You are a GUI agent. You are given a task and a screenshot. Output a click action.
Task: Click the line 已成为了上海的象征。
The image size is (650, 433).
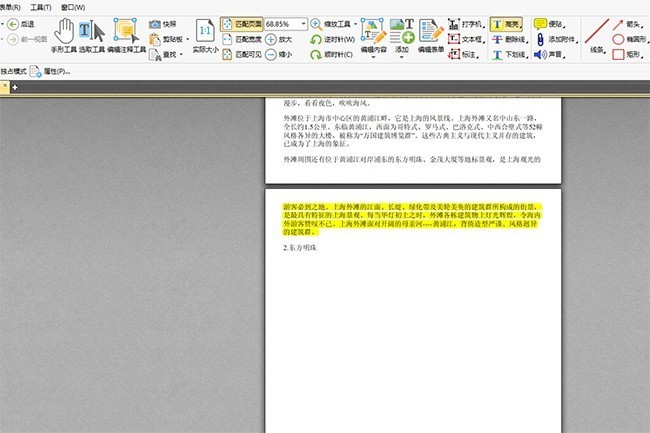coord(317,144)
